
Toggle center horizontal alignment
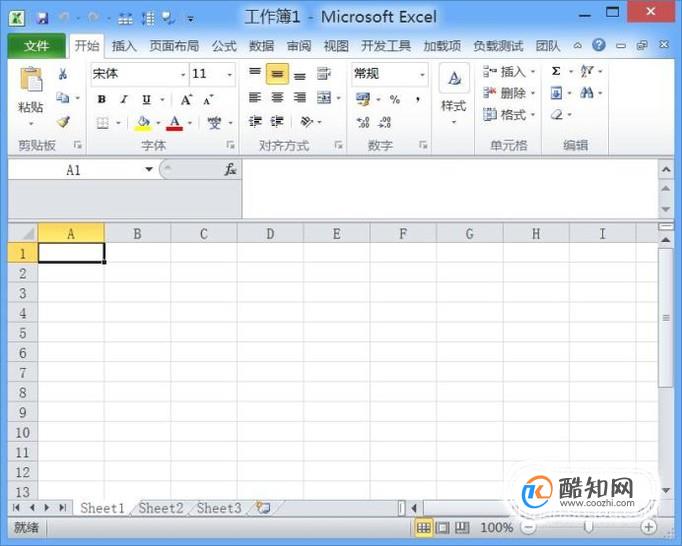277,97
